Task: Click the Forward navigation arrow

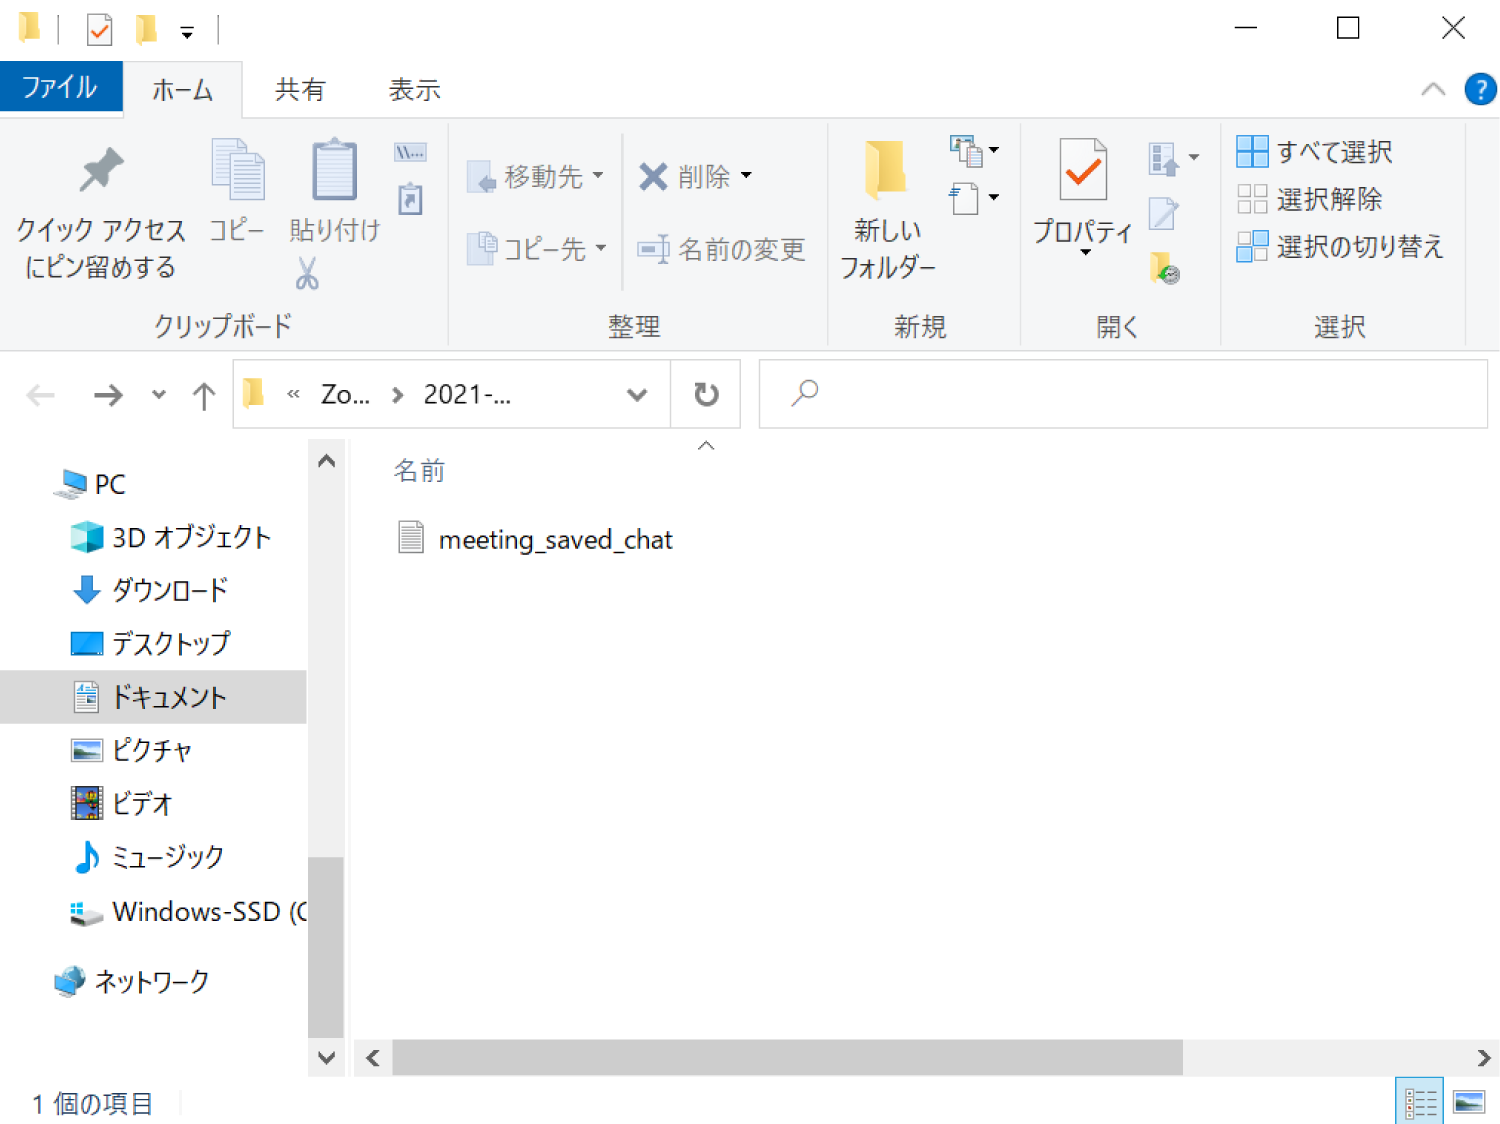Action: click(108, 395)
